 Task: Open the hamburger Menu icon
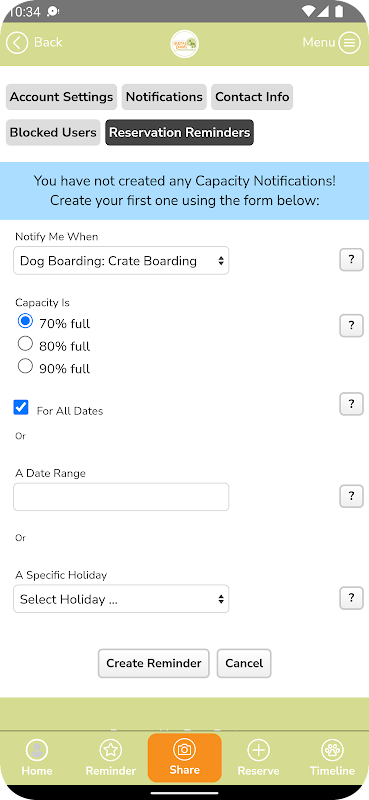tap(350, 43)
